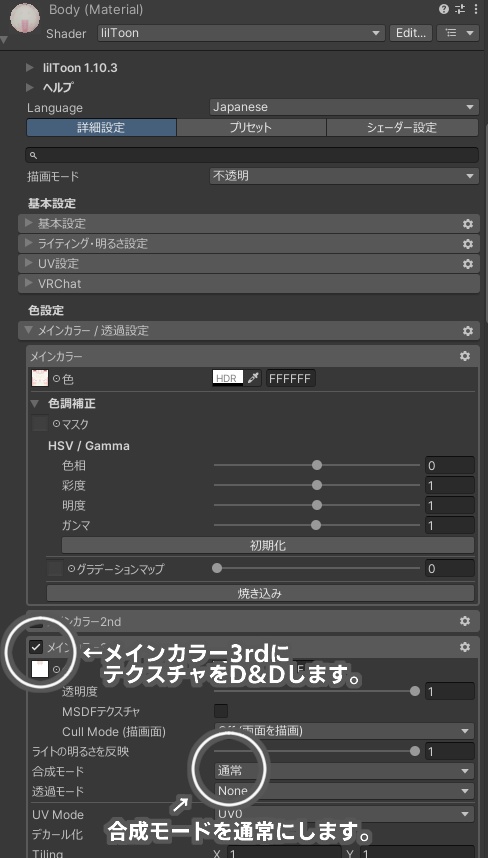Open gear menu for メインカラー3rd
The image size is (488, 858).
click(465, 647)
